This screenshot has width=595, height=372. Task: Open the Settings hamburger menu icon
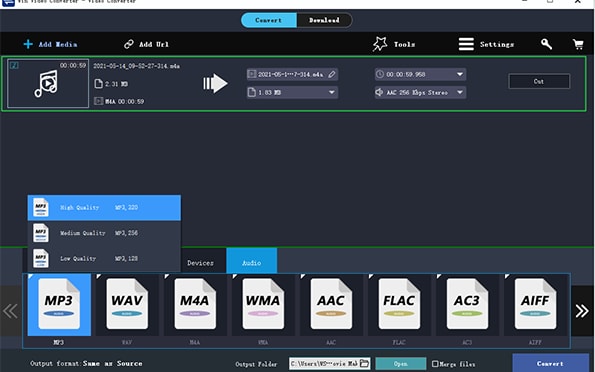point(466,44)
